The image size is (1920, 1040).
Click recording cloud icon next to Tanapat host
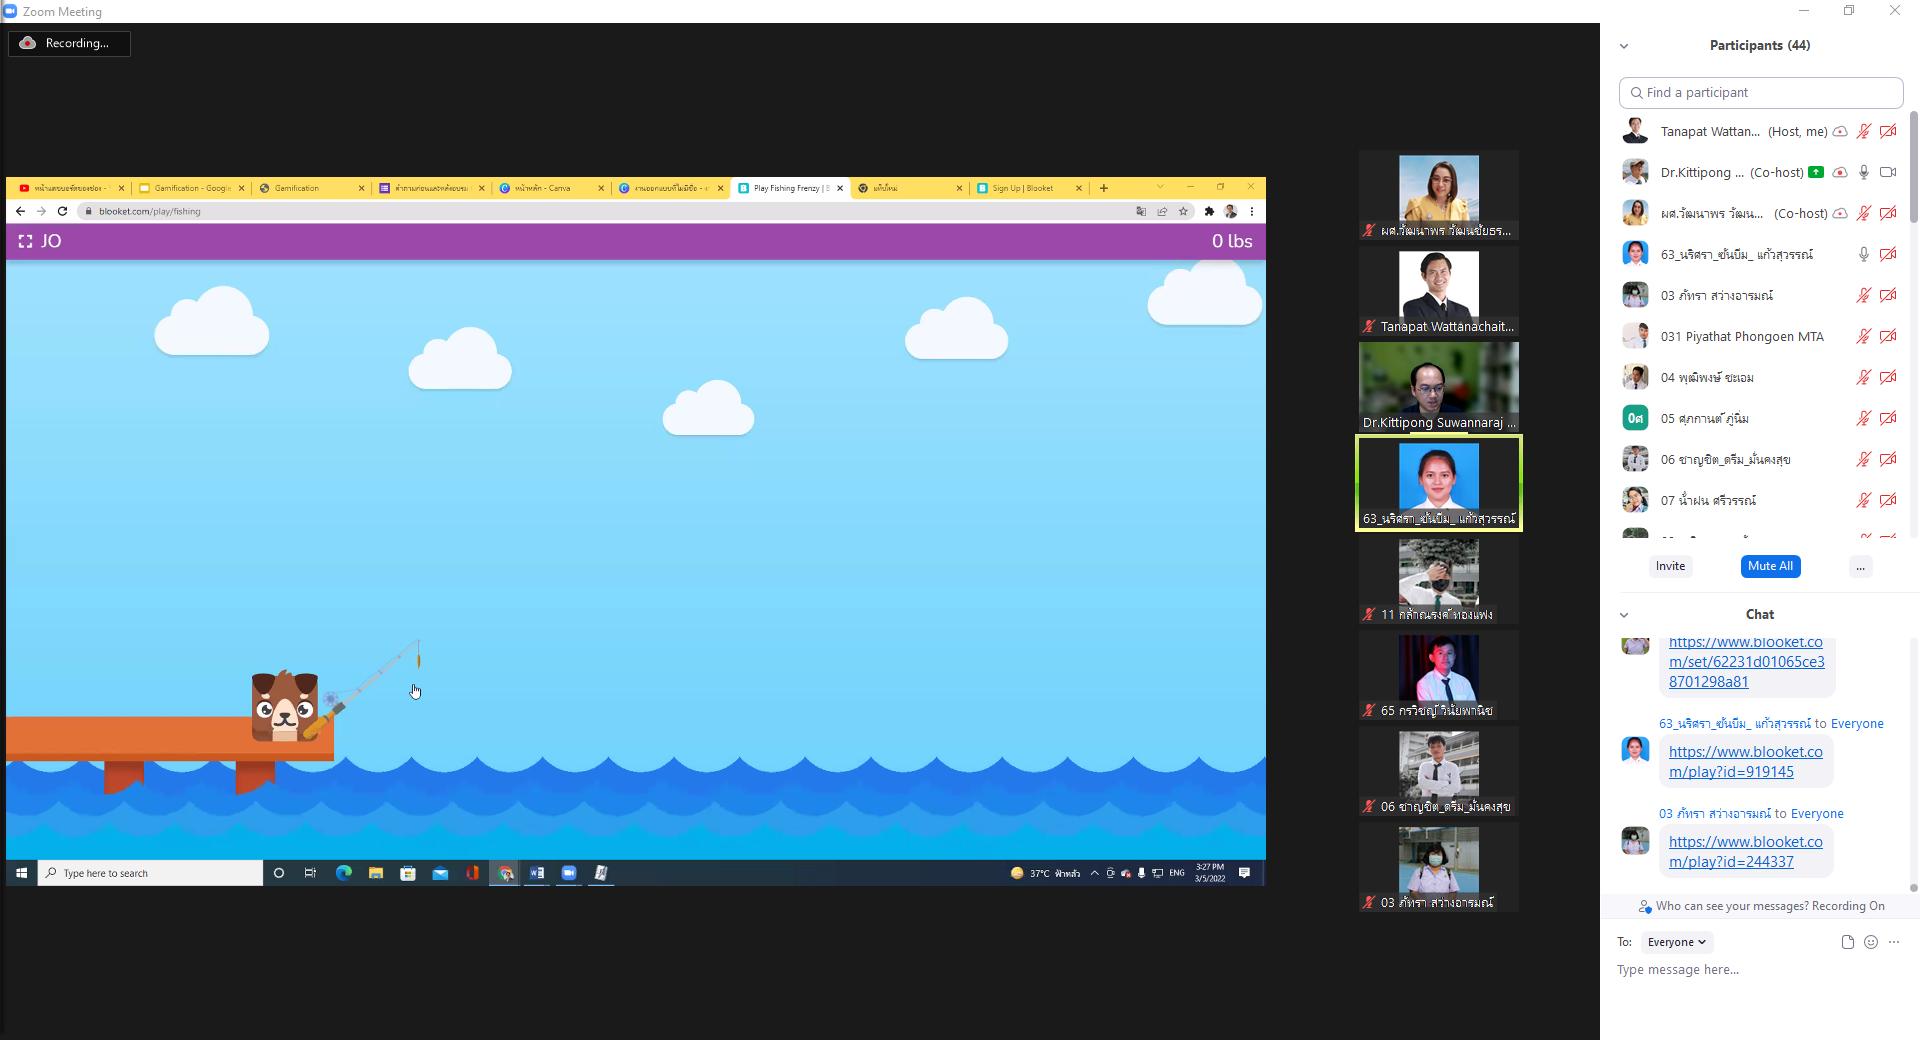click(1840, 131)
